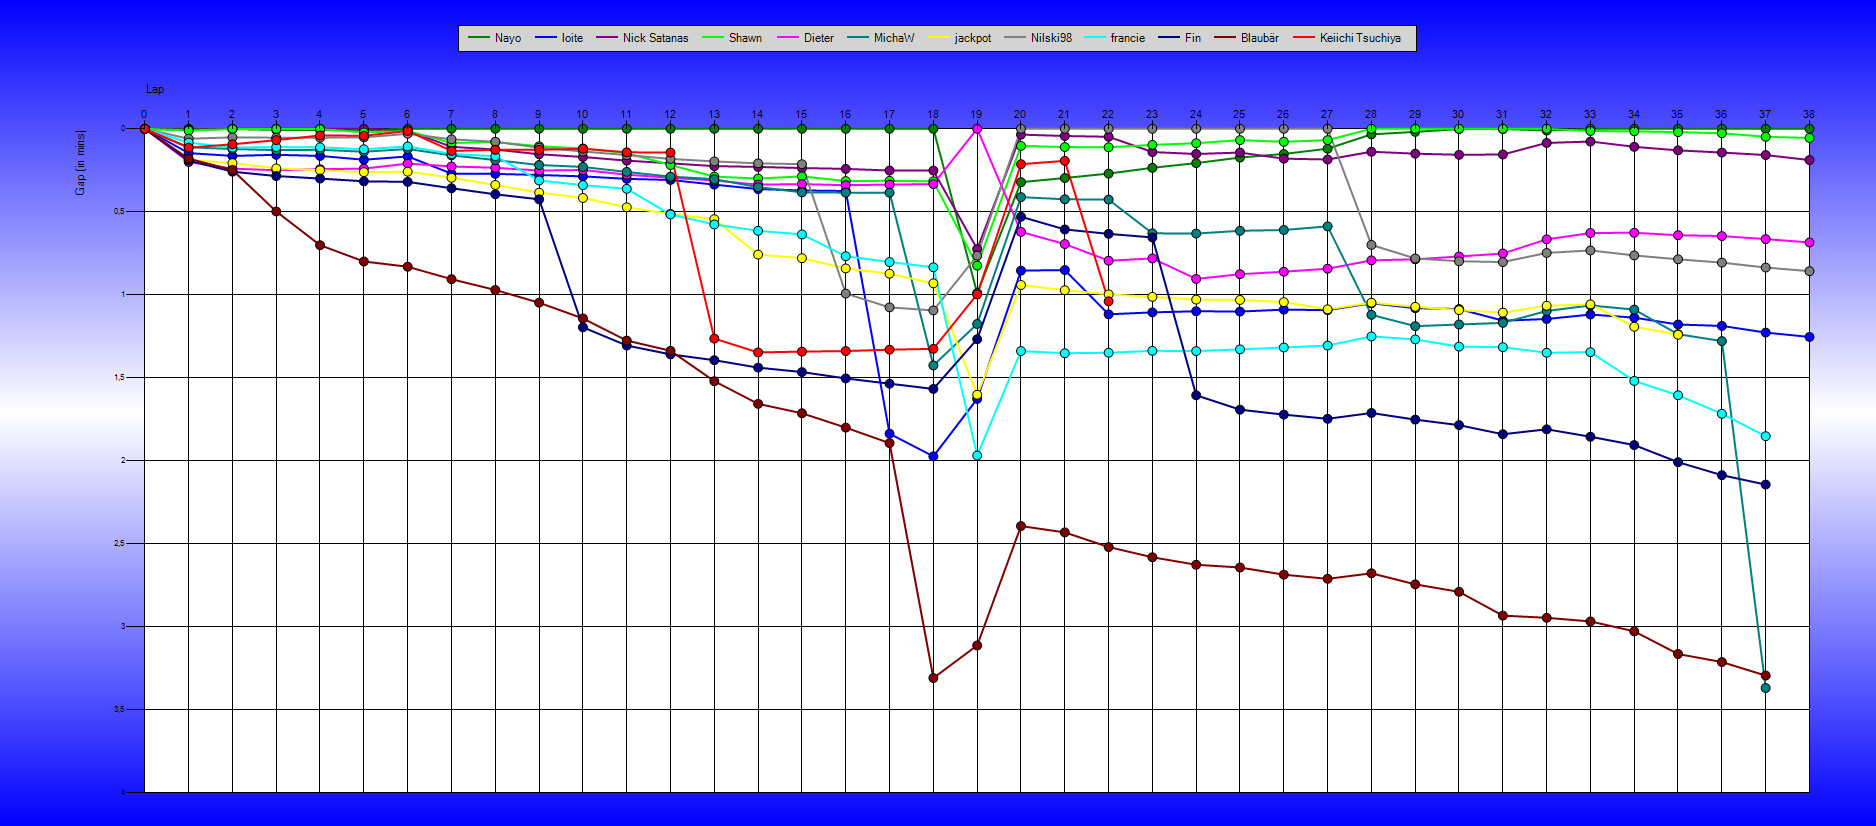Click lap number 14 on the top axis
The image size is (1876, 826).
(x=757, y=114)
